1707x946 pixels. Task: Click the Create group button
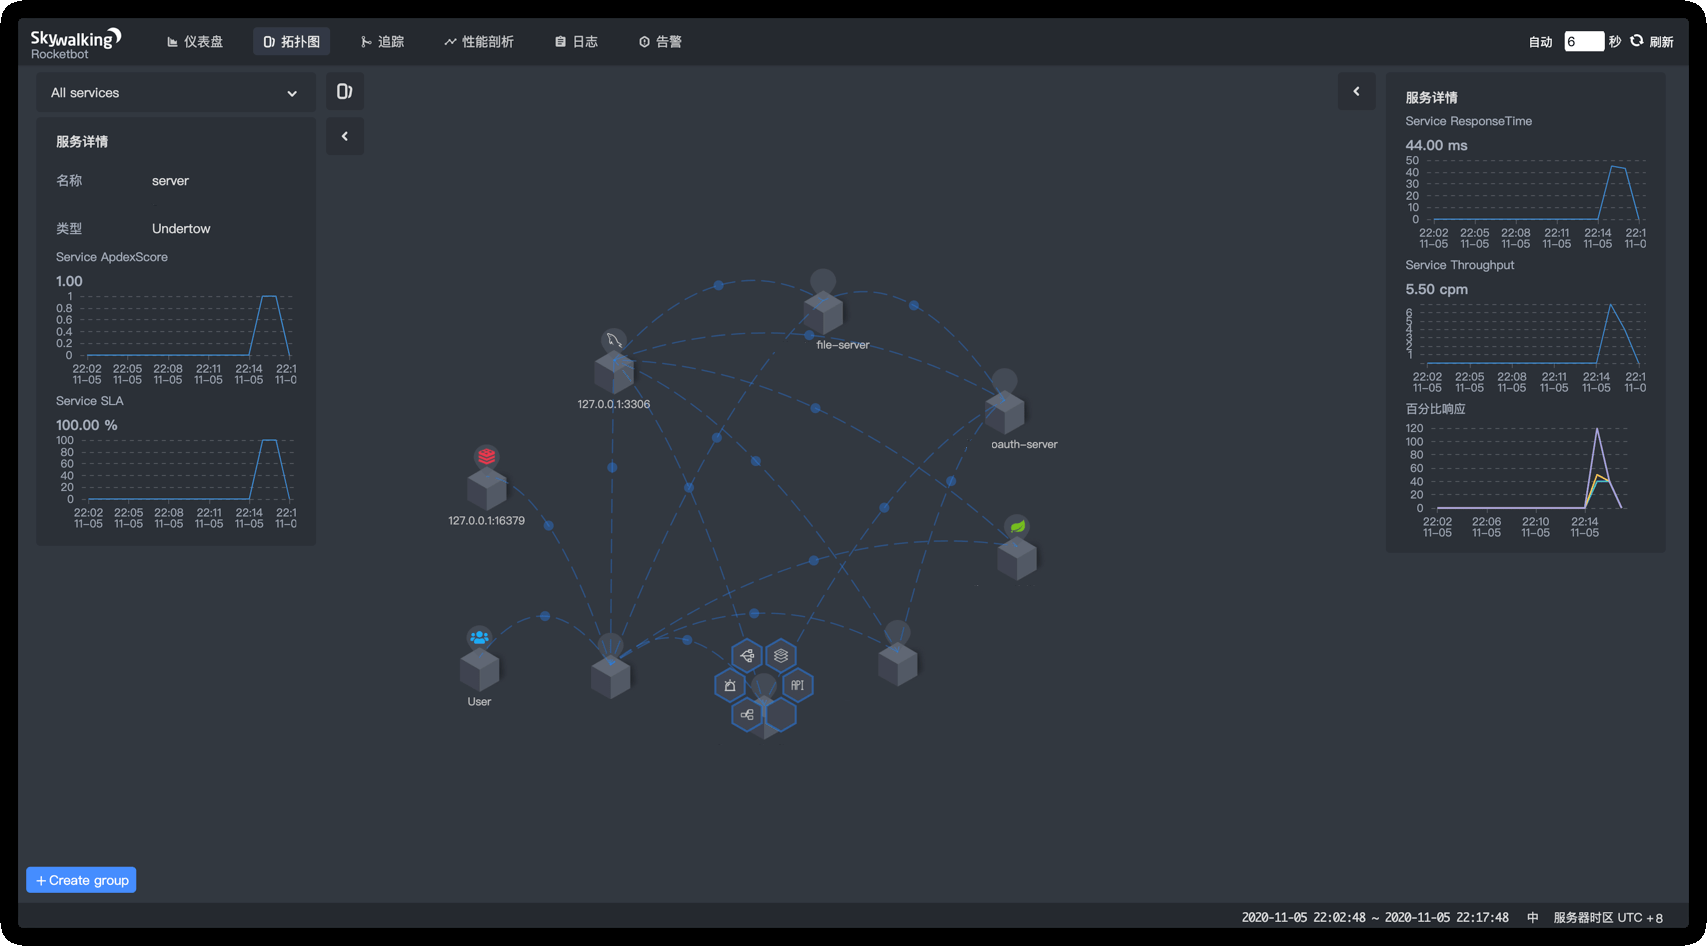(81, 880)
